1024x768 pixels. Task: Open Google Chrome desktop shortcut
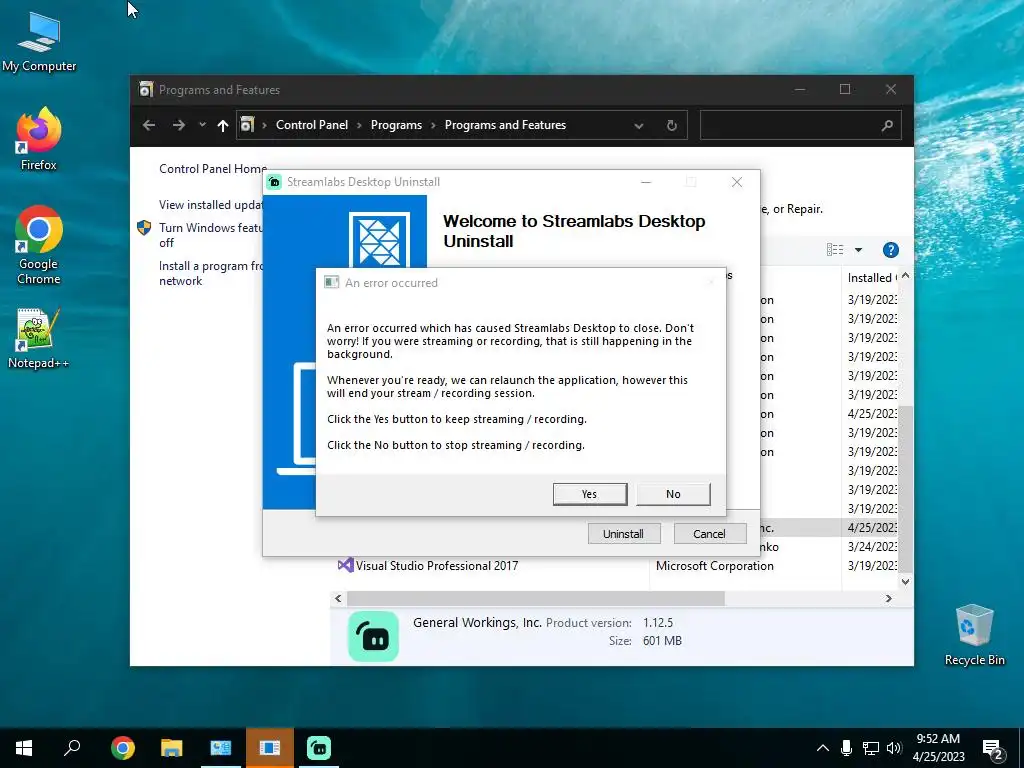click(39, 246)
